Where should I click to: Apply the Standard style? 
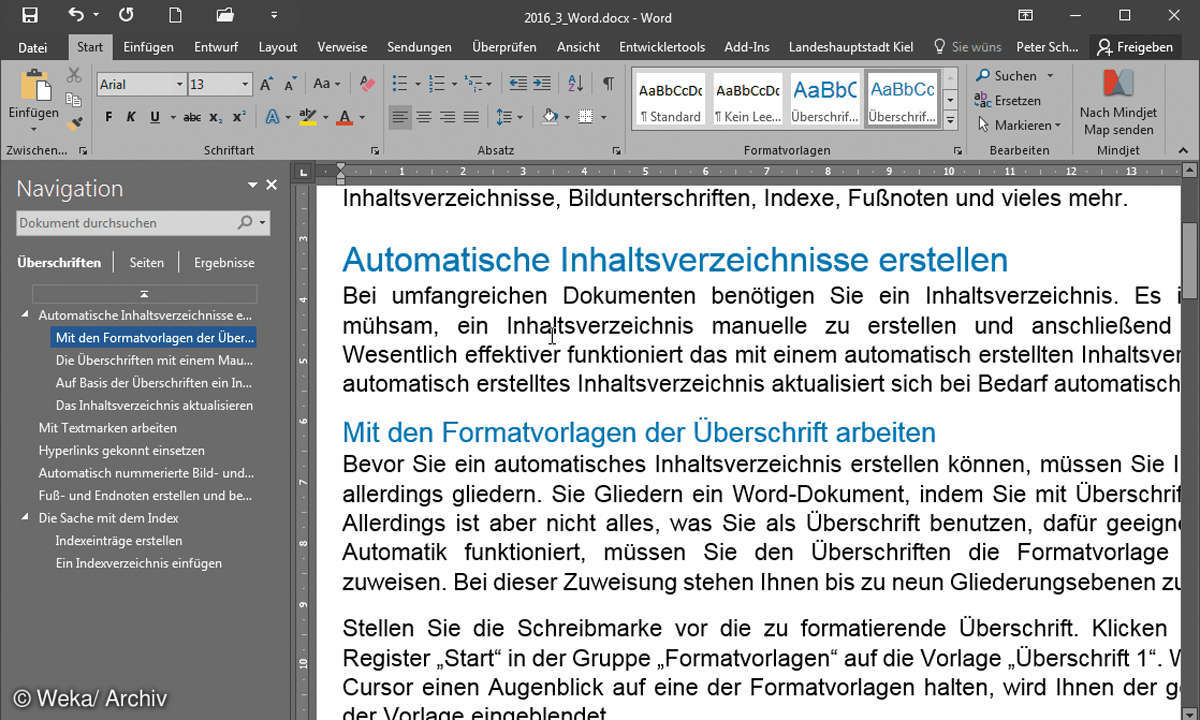[x=670, y=99]
